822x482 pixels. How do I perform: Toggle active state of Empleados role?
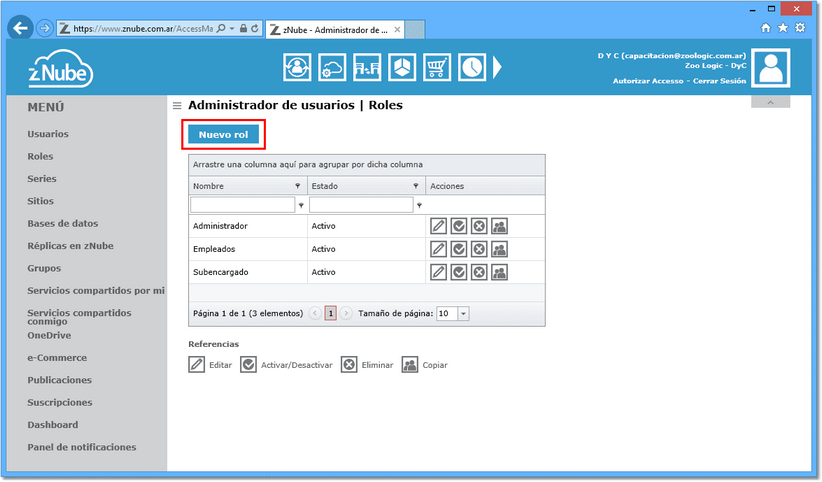[x=459, y=249]
